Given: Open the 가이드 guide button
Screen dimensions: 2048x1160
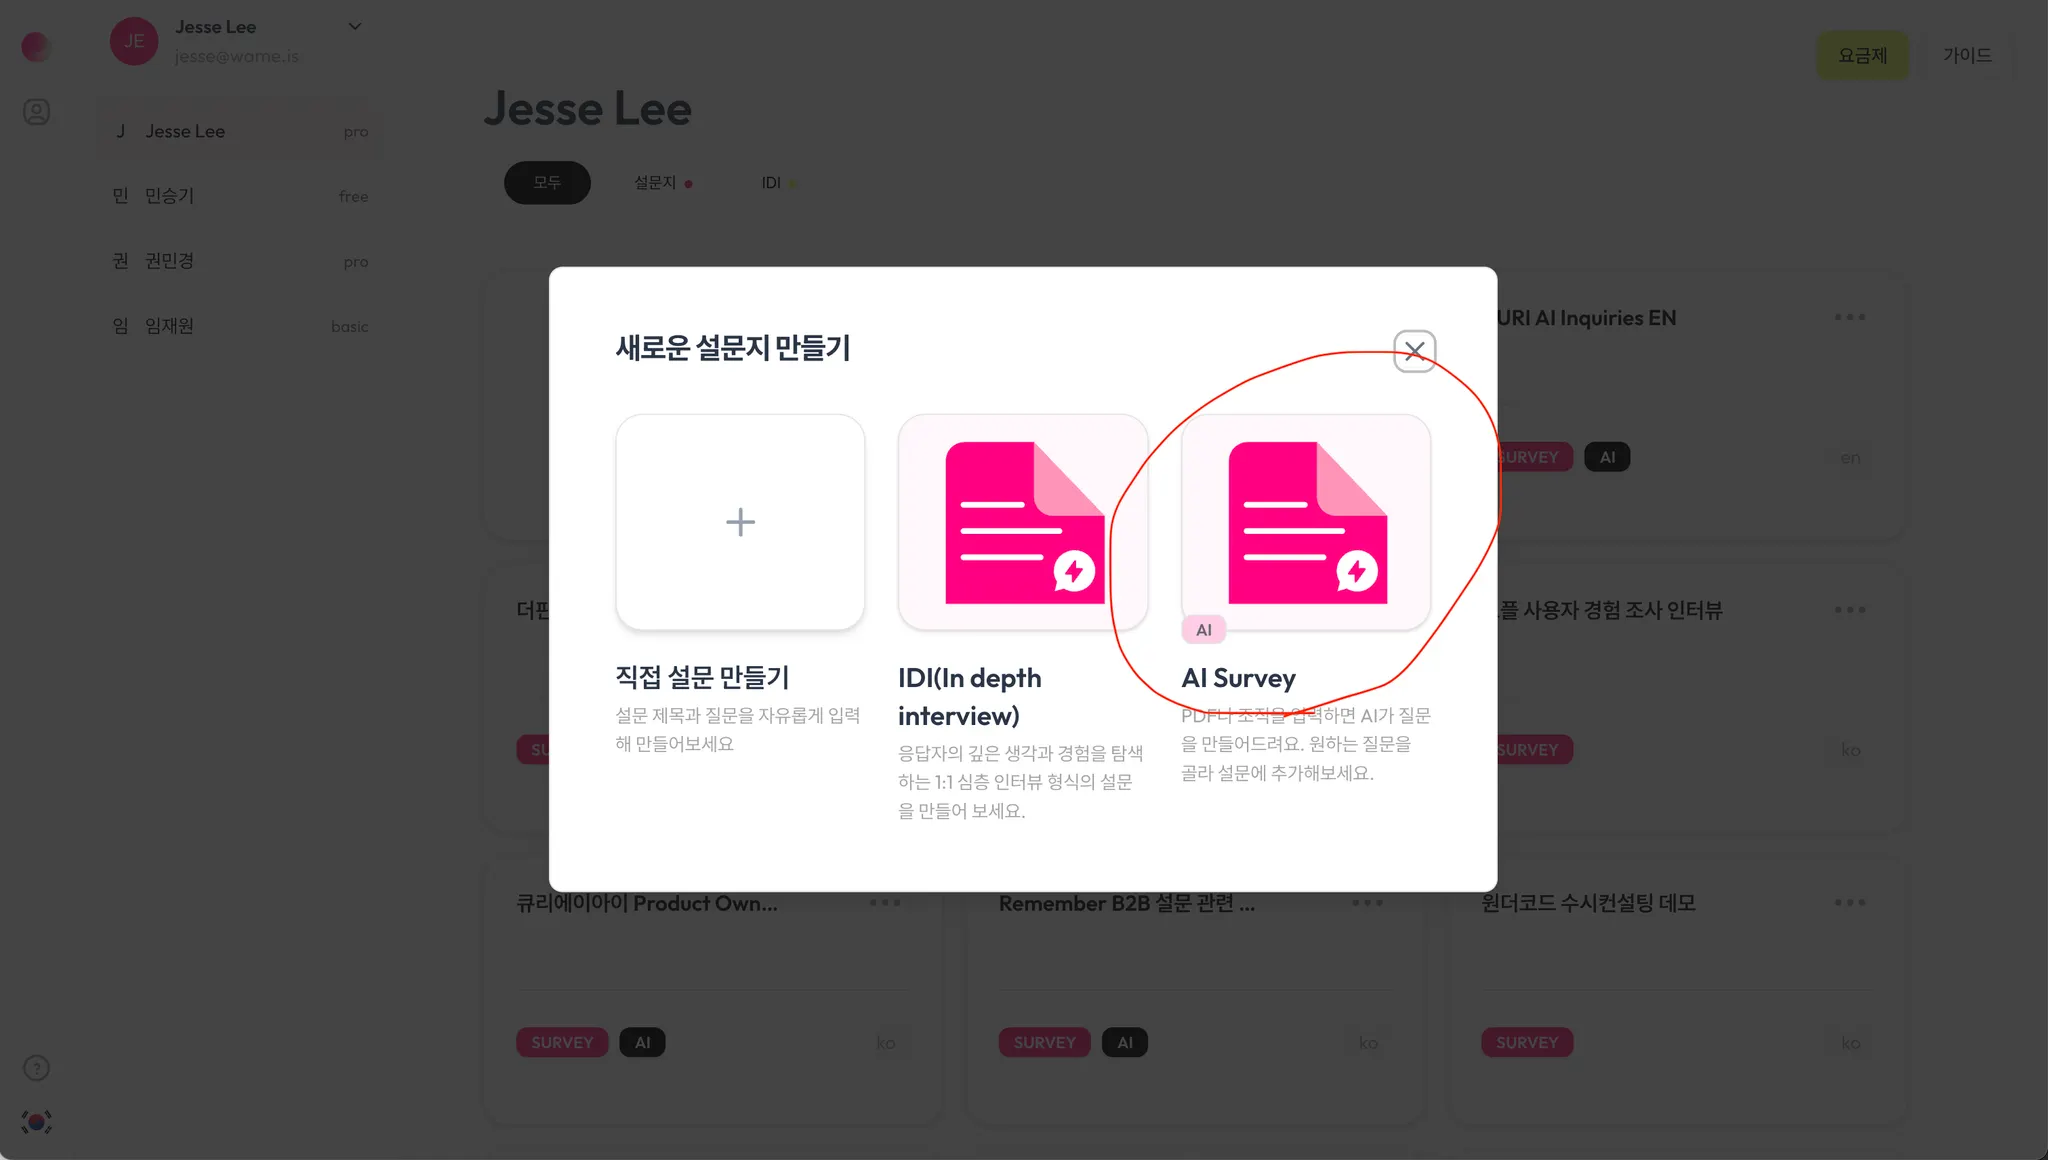Looking at the screenshot, I should (x=1967, y=56).
